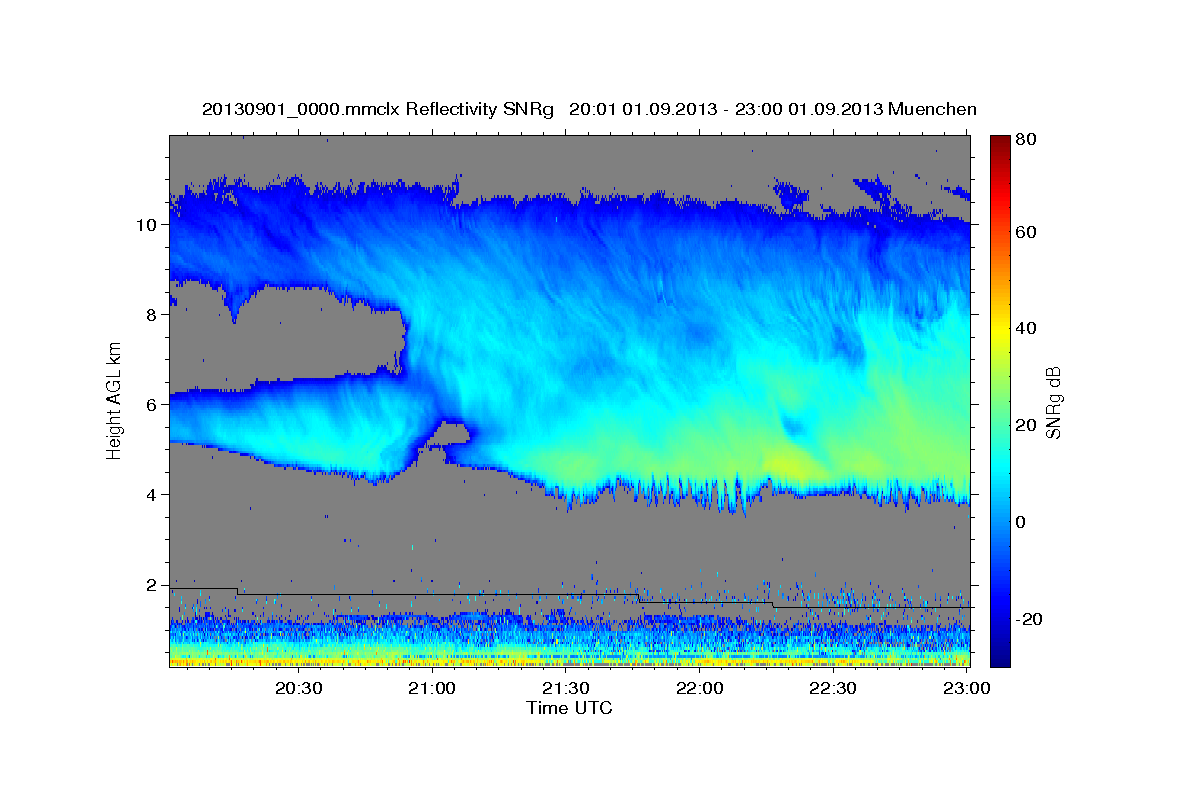Select the 21:00 time tick label

pyautogui.click(x=433, y=688)
